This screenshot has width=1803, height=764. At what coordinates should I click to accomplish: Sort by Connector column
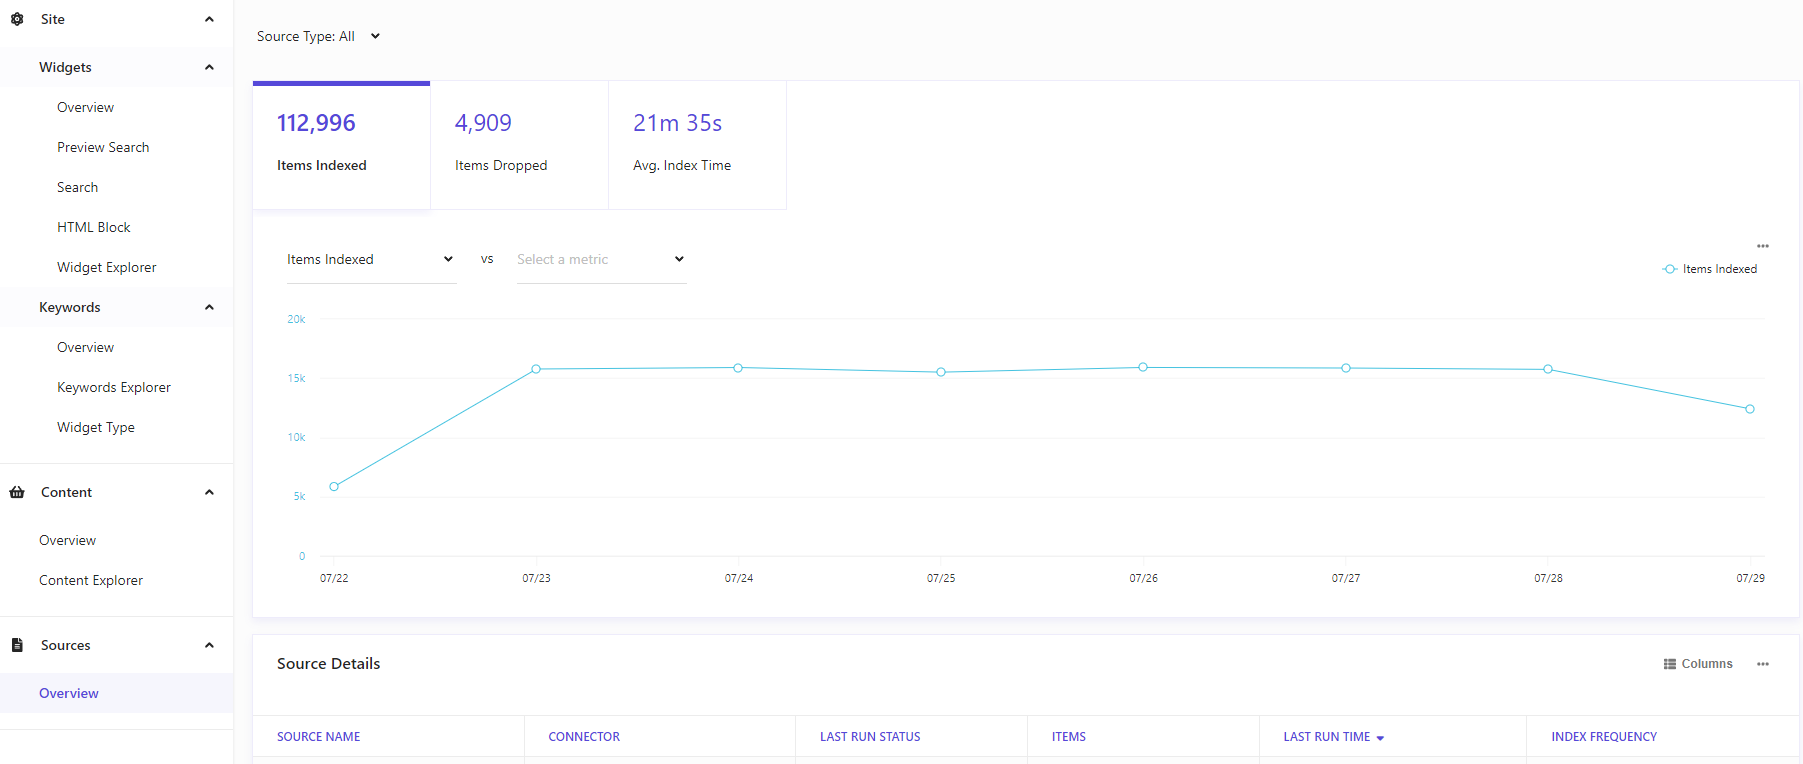point(584,737)
